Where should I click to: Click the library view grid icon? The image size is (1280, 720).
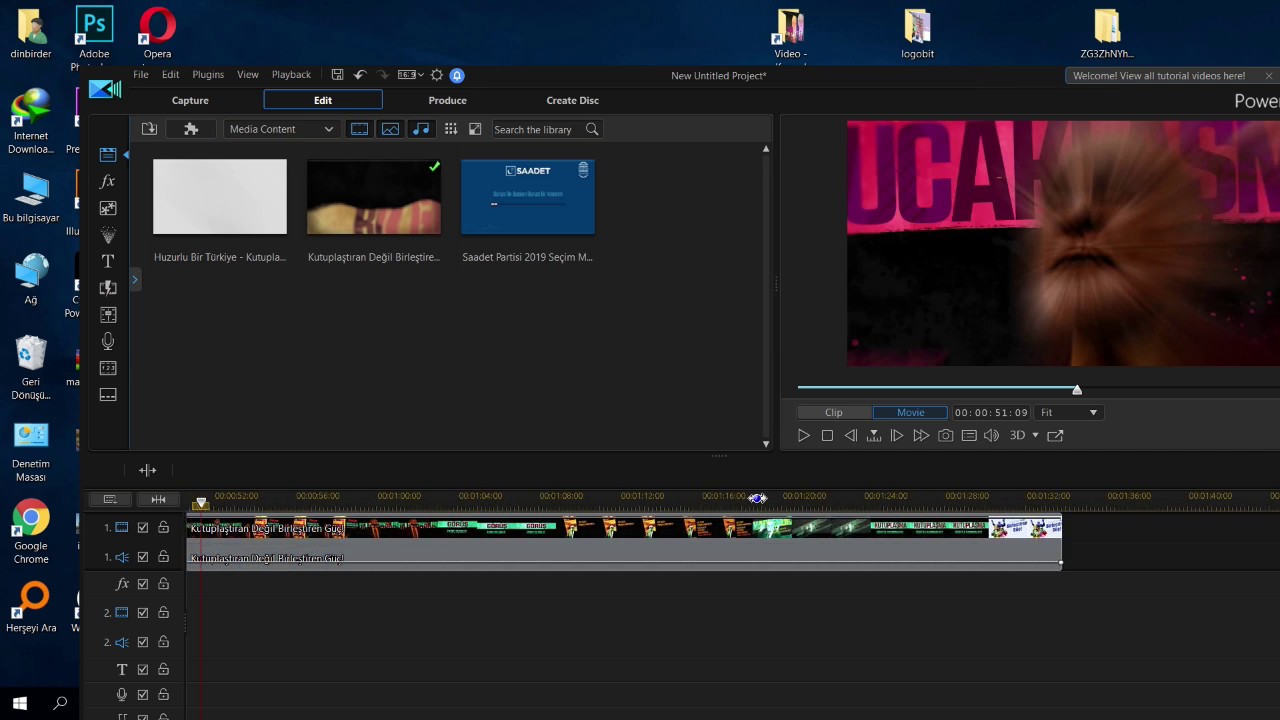point(451,129)
